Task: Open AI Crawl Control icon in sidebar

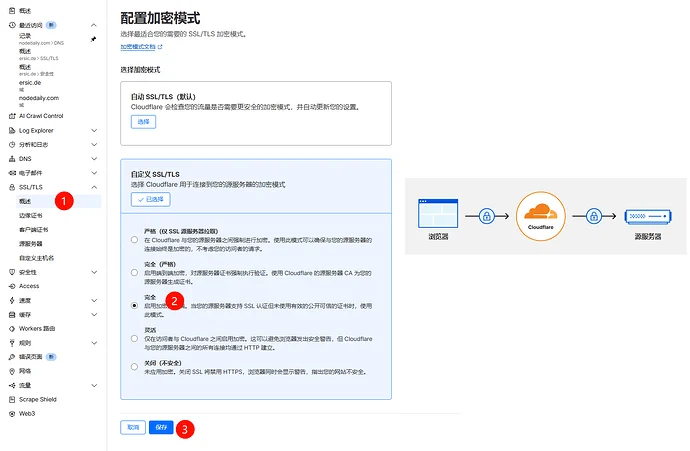Action: (x=10, y=116)
